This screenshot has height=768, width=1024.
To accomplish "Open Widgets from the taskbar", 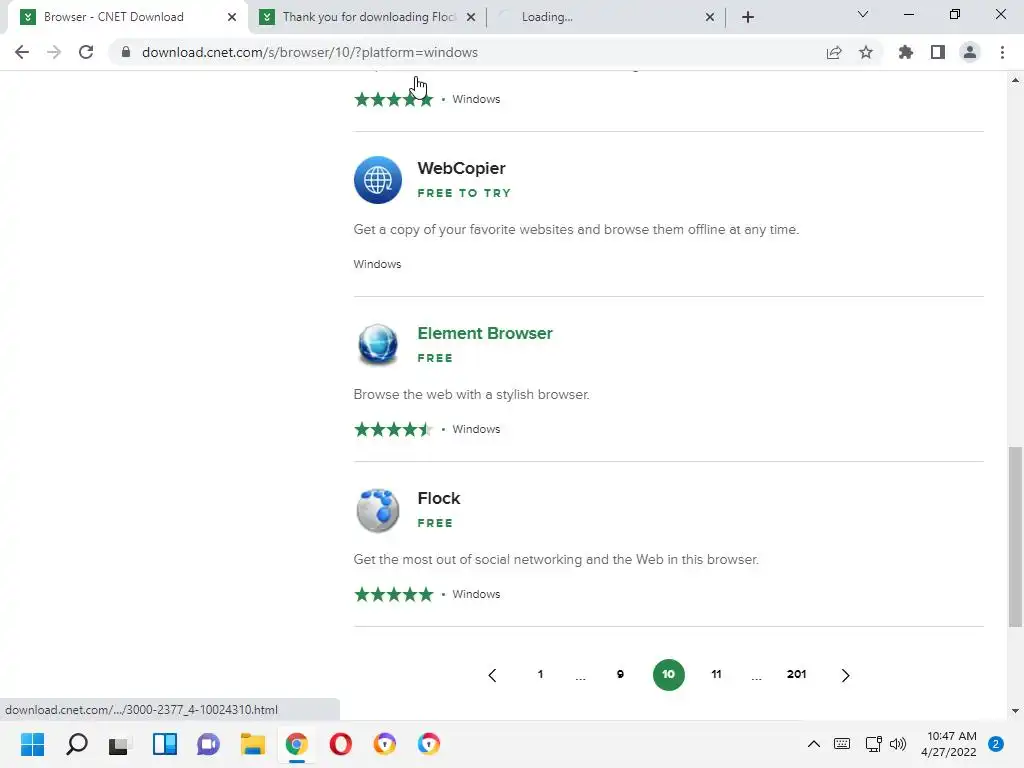I will (x=165, y=744).
